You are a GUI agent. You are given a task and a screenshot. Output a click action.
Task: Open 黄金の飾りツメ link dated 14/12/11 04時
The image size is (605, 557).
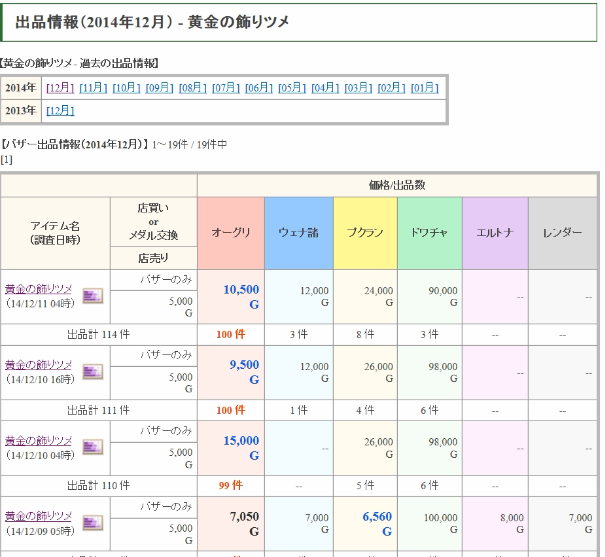tap(39, 289)
